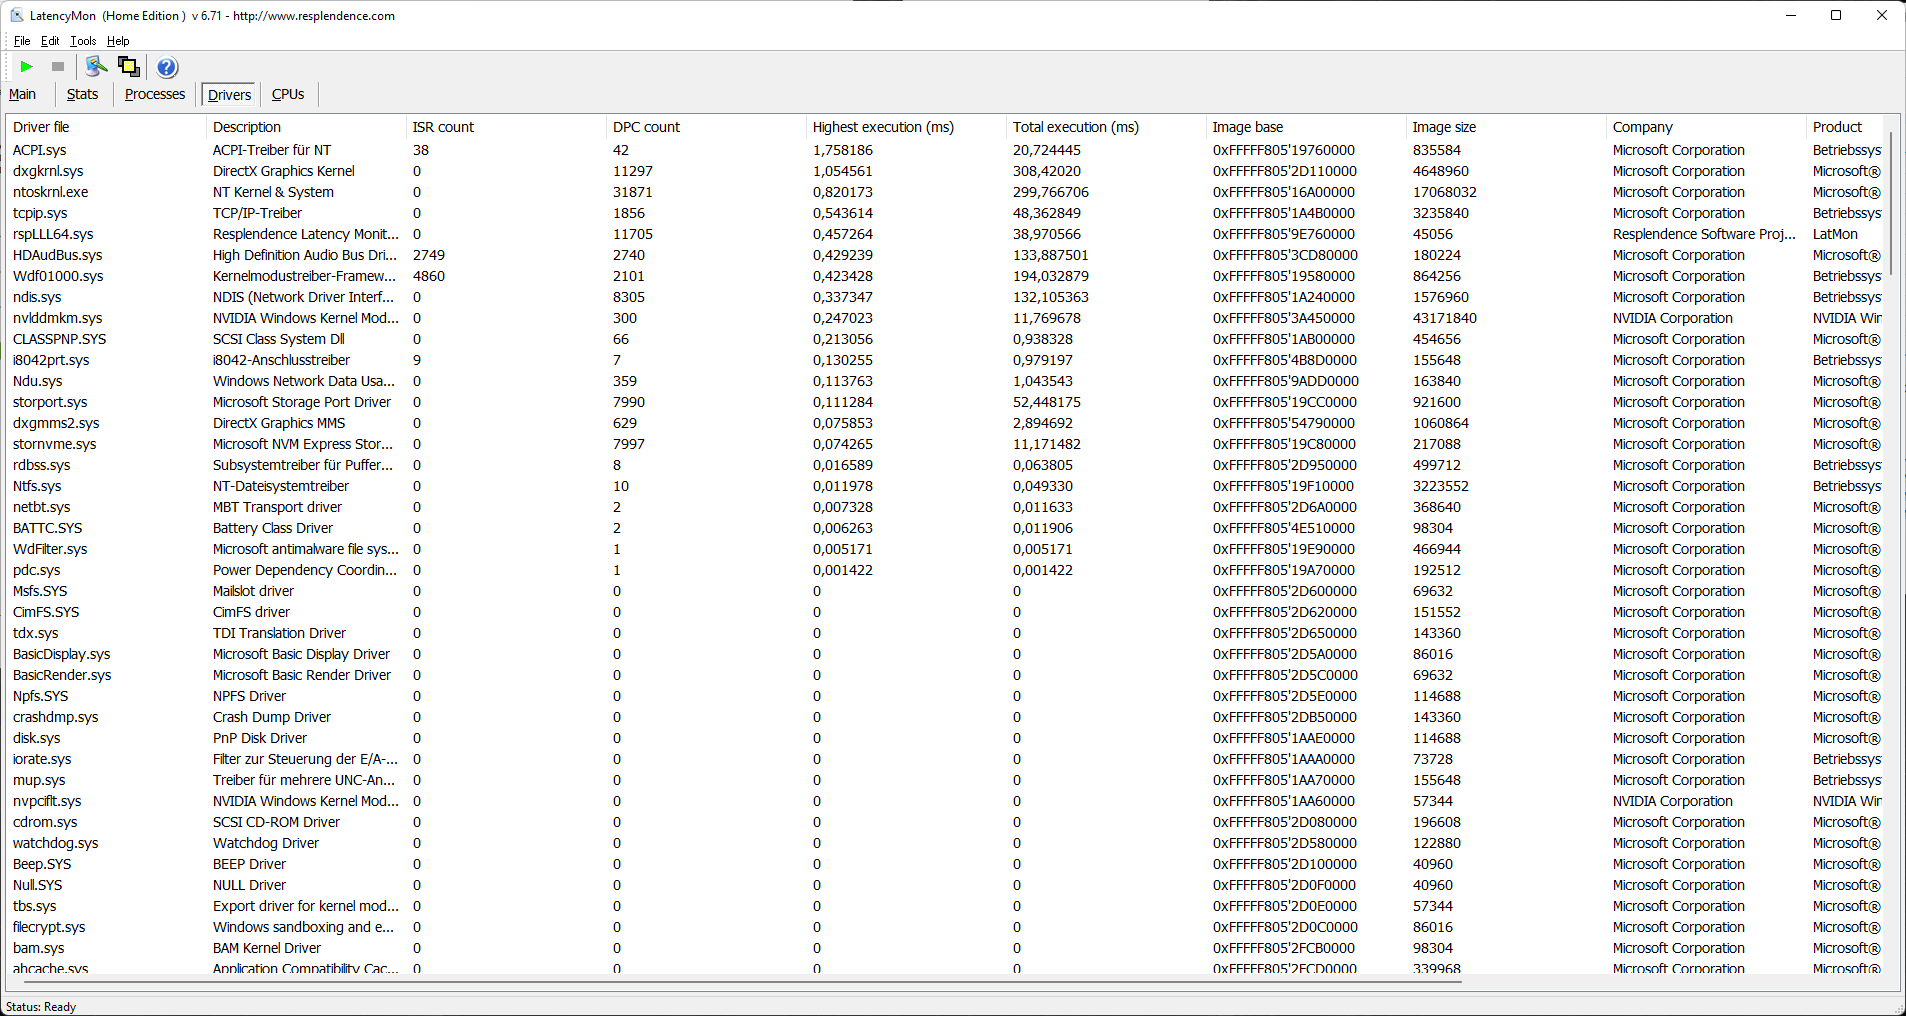Image resolution: width=1906 pixels, height=1016 pixels.
Task: Maximize the LatencyMon window
Action: pos(1836,15)
